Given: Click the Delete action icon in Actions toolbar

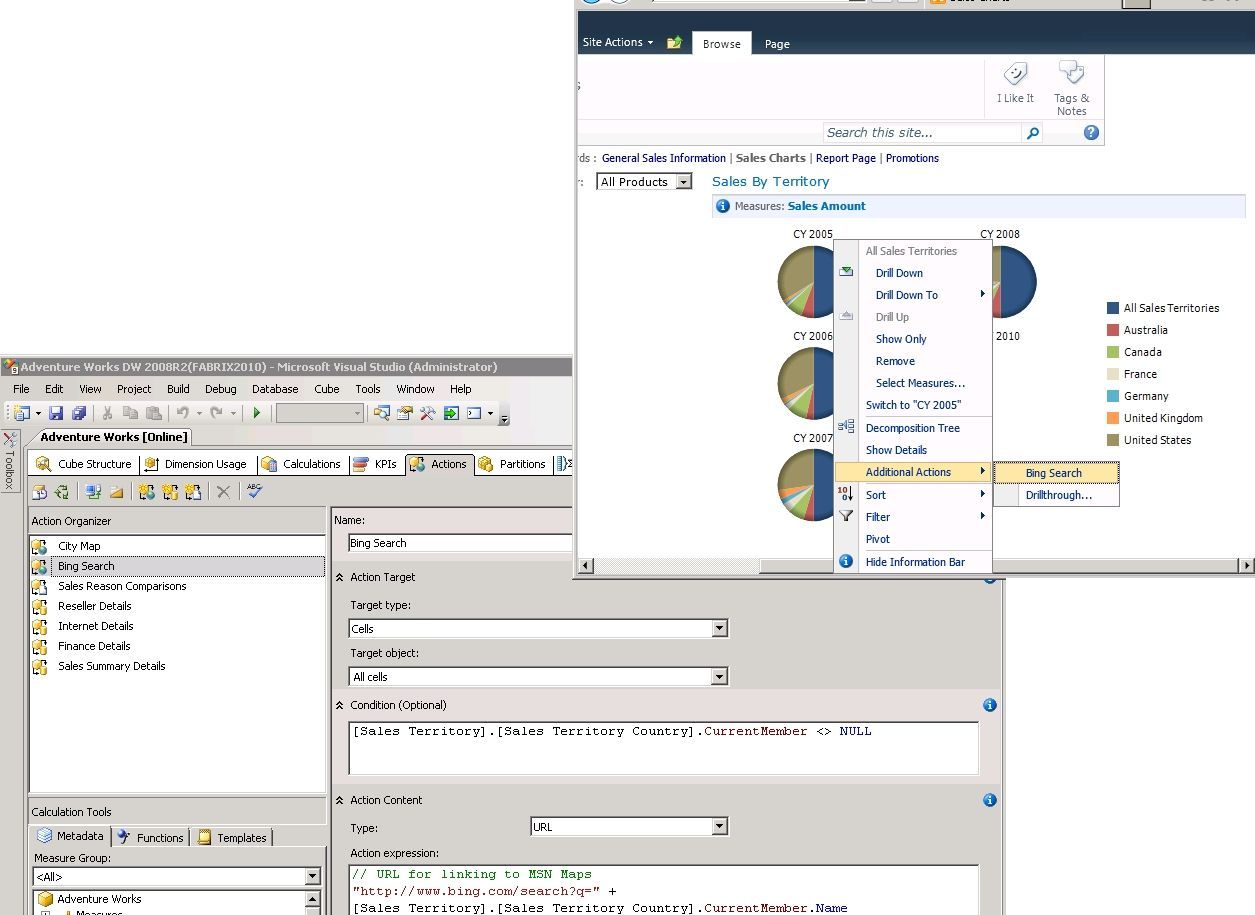Looking at the screenshot, I should [224, 491].
